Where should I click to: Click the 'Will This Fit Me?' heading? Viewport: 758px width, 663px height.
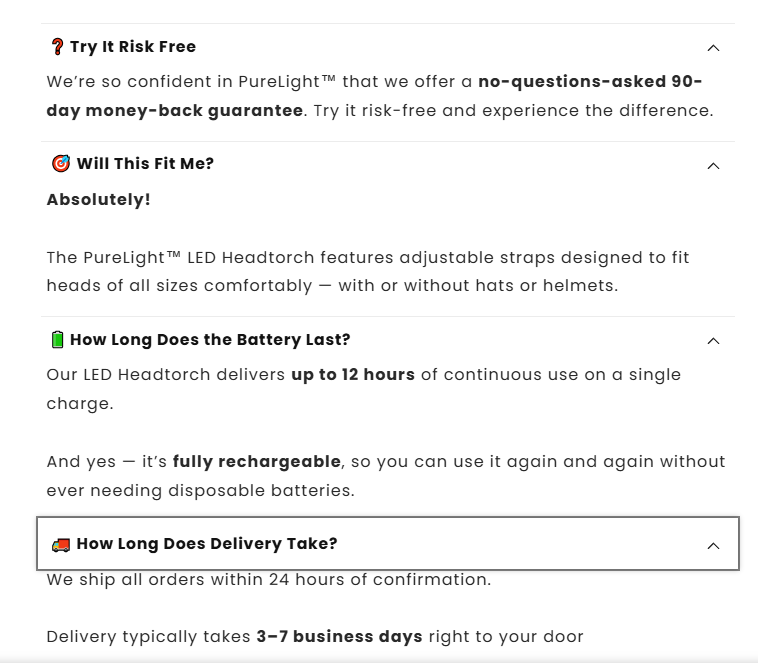[x=145, y=164]
